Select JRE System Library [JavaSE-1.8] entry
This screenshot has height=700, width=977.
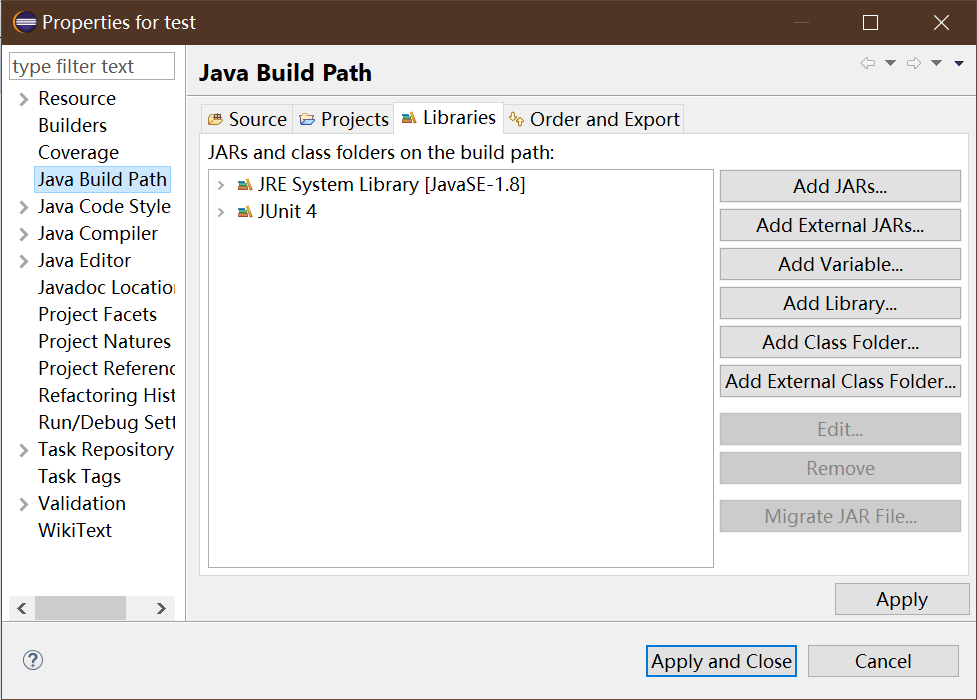click(391, 185)
